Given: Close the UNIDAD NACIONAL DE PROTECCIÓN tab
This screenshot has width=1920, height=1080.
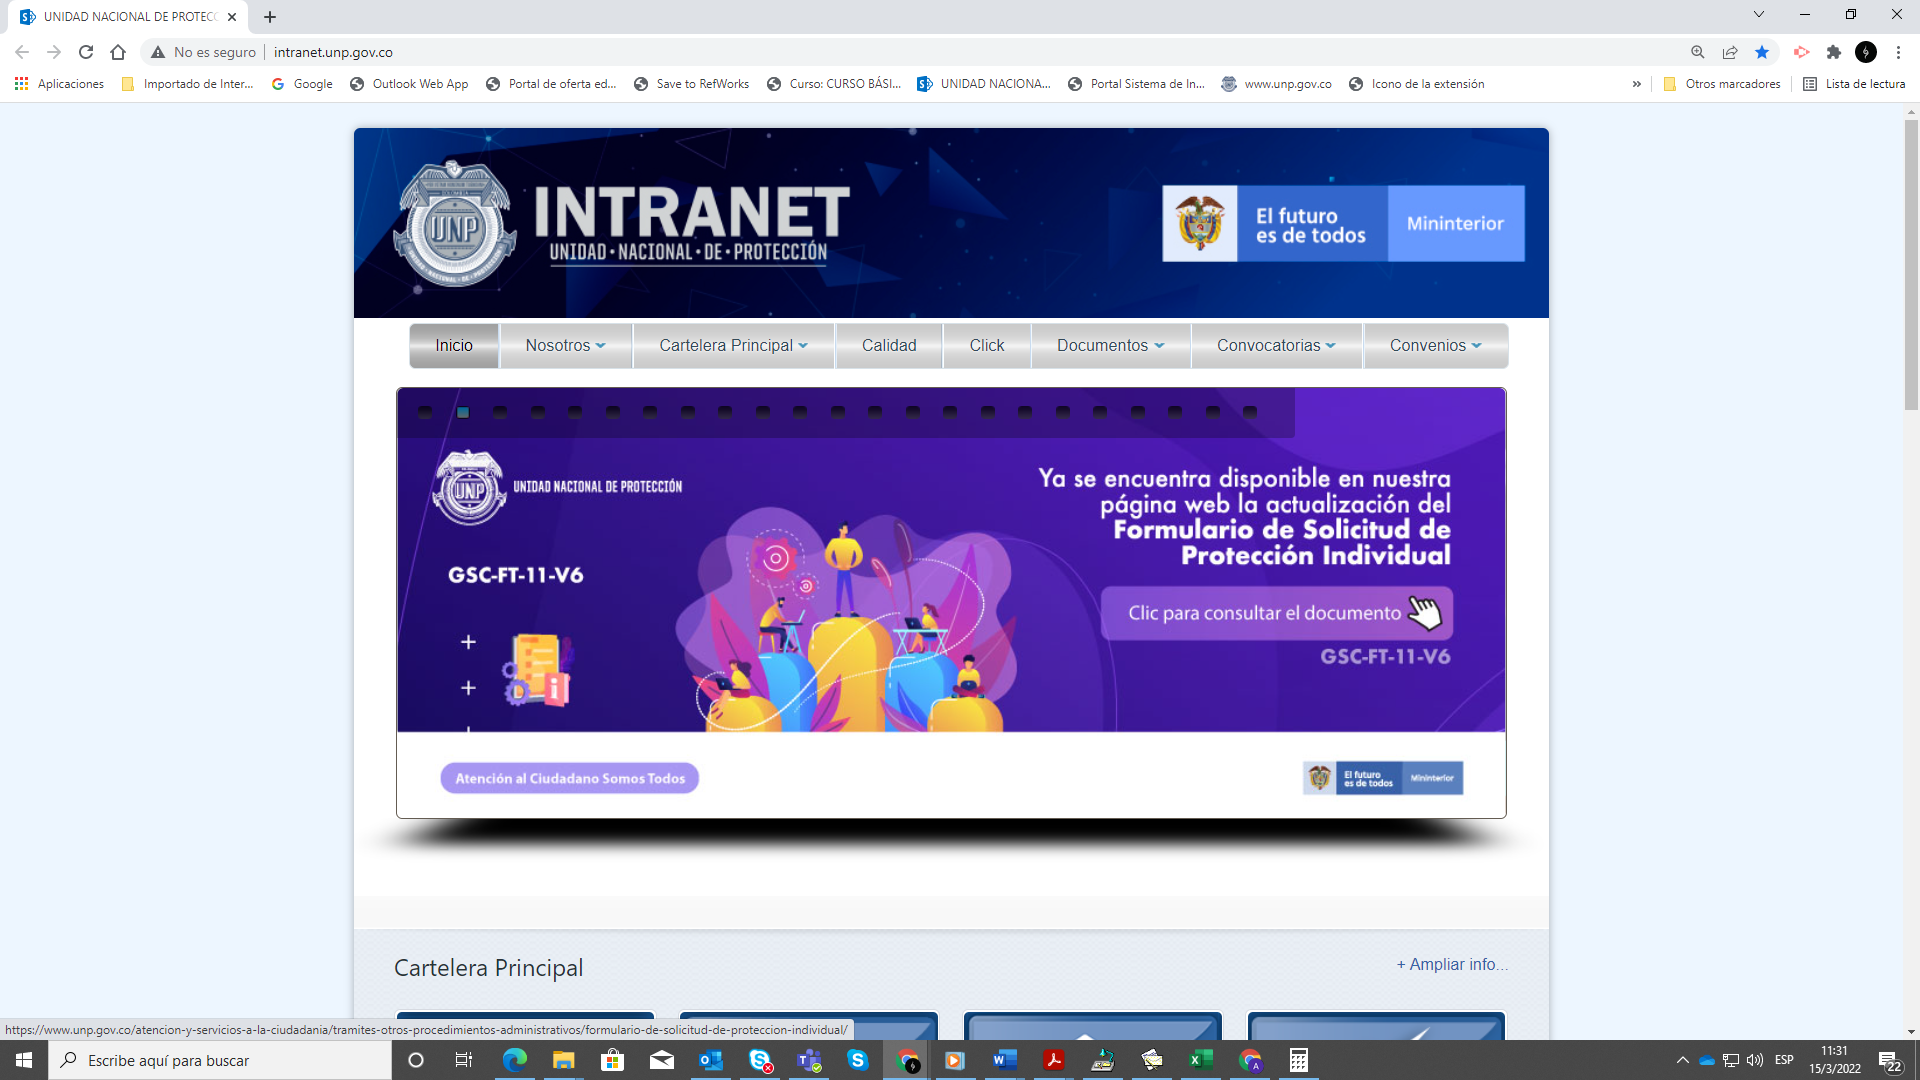Looking at the screenshot, I should click(x=232, y=17).
